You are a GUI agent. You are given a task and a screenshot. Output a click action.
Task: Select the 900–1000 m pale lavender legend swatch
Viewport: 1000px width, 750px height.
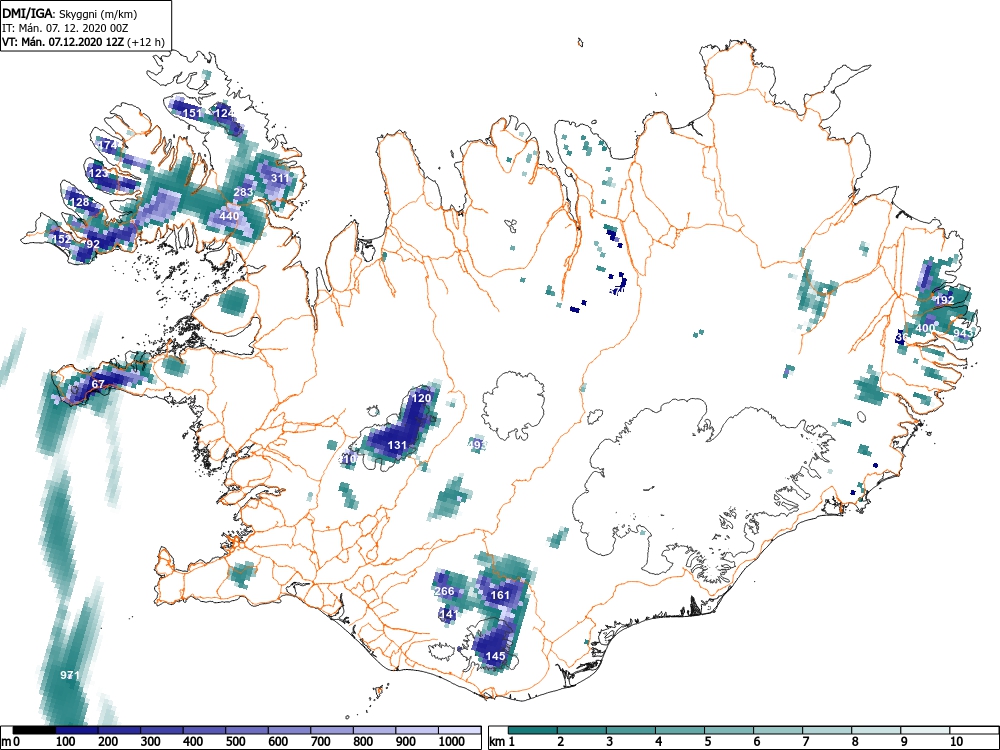pos(417,730)
